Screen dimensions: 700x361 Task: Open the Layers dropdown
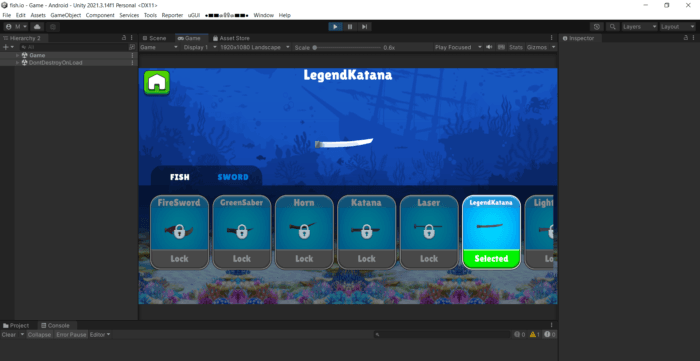click(x=640, y=27)
